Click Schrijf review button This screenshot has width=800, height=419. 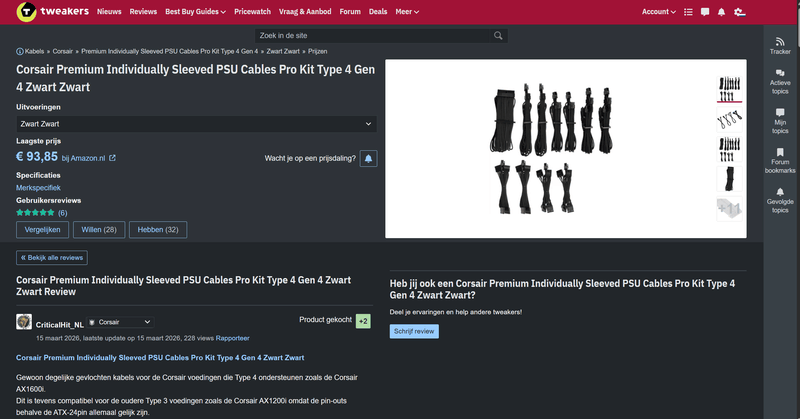(414, 331)
